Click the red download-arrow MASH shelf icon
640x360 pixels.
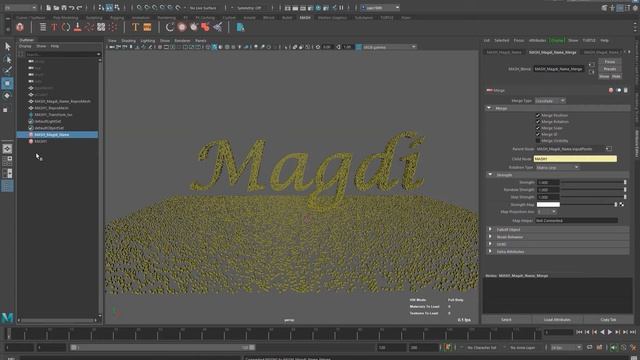tap(78, 27)
